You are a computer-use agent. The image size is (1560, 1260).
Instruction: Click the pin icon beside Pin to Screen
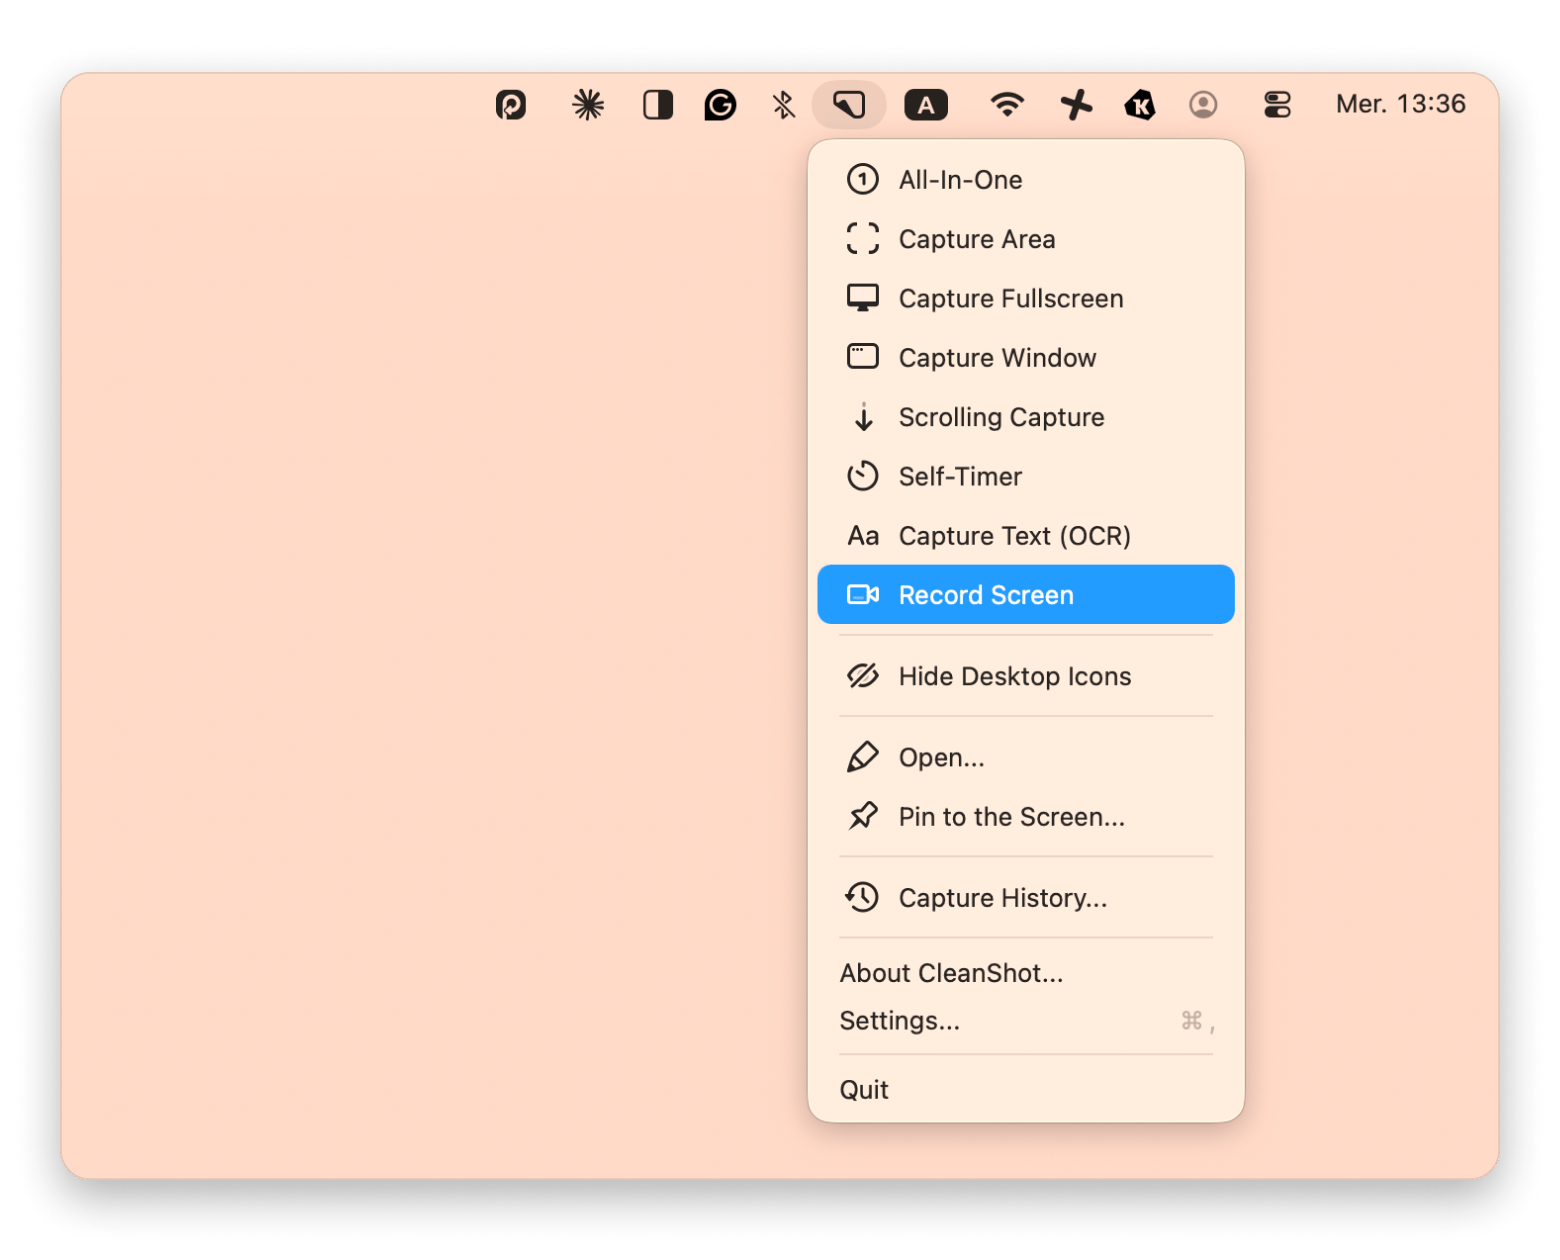click(x=863, y=816)
